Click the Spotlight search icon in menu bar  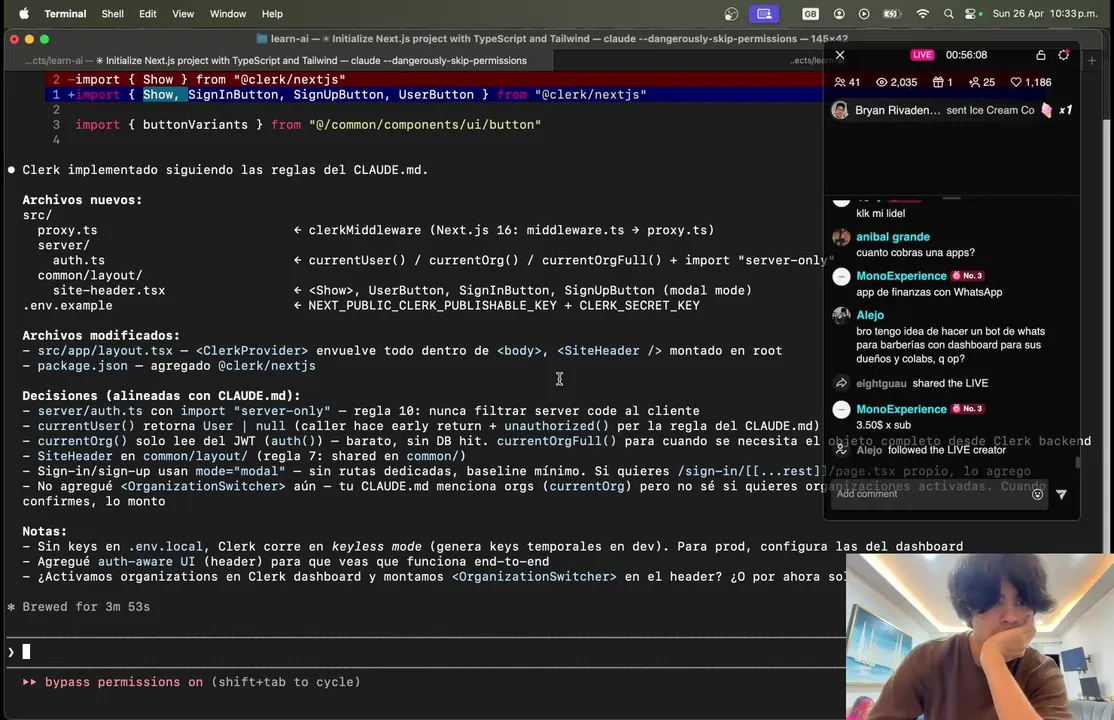pos(948,14)
